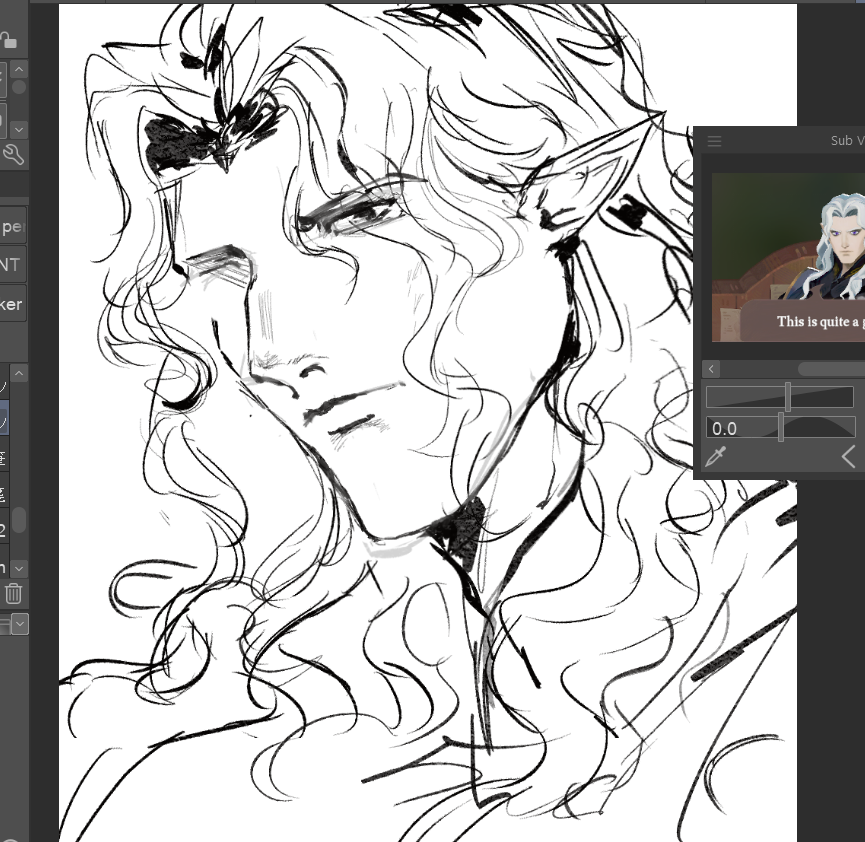Click the reference image in the Sub View panel
Viewport: 865px width, 842px height.
788,257
